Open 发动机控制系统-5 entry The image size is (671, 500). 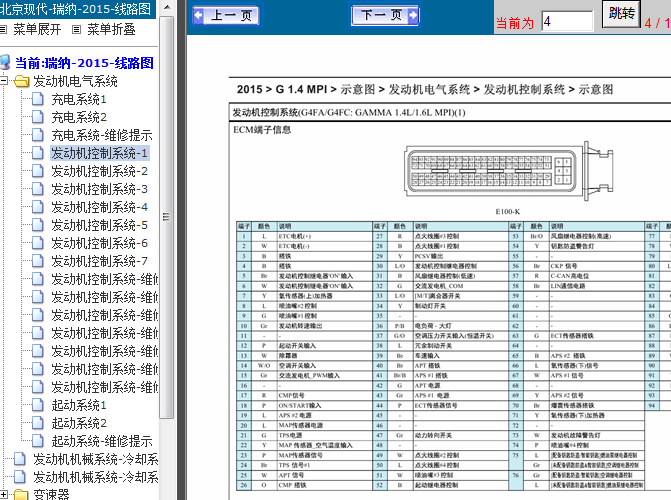click(x=99, y=225)
